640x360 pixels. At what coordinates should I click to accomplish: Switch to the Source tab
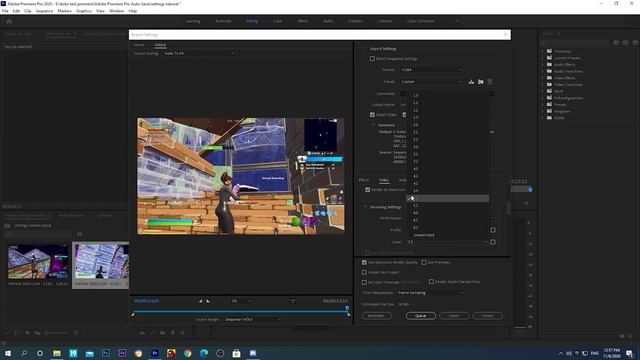(x=139, y=44)
